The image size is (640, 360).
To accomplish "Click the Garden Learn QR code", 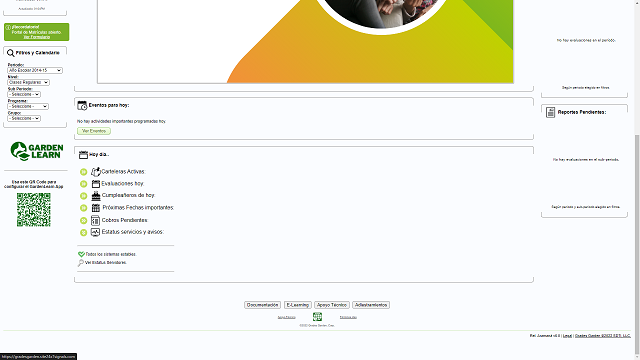I will pyautogui.click(x=33, y=210).
